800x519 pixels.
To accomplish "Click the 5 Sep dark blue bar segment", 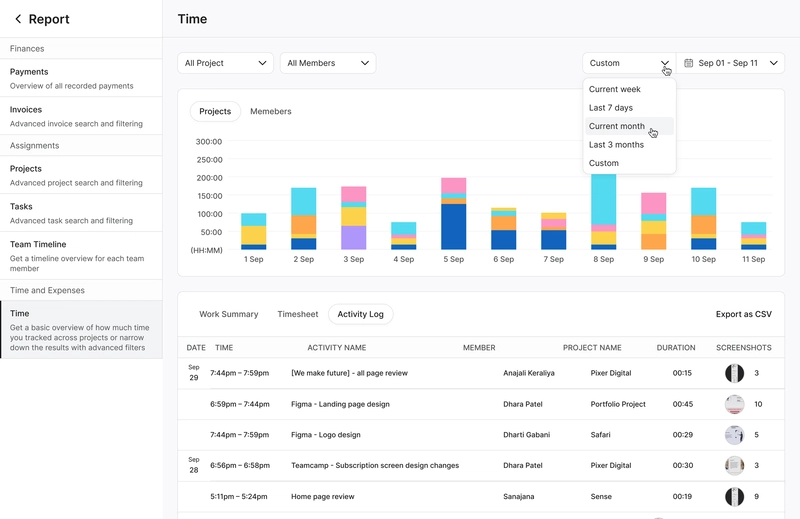I will click(453, 227).
